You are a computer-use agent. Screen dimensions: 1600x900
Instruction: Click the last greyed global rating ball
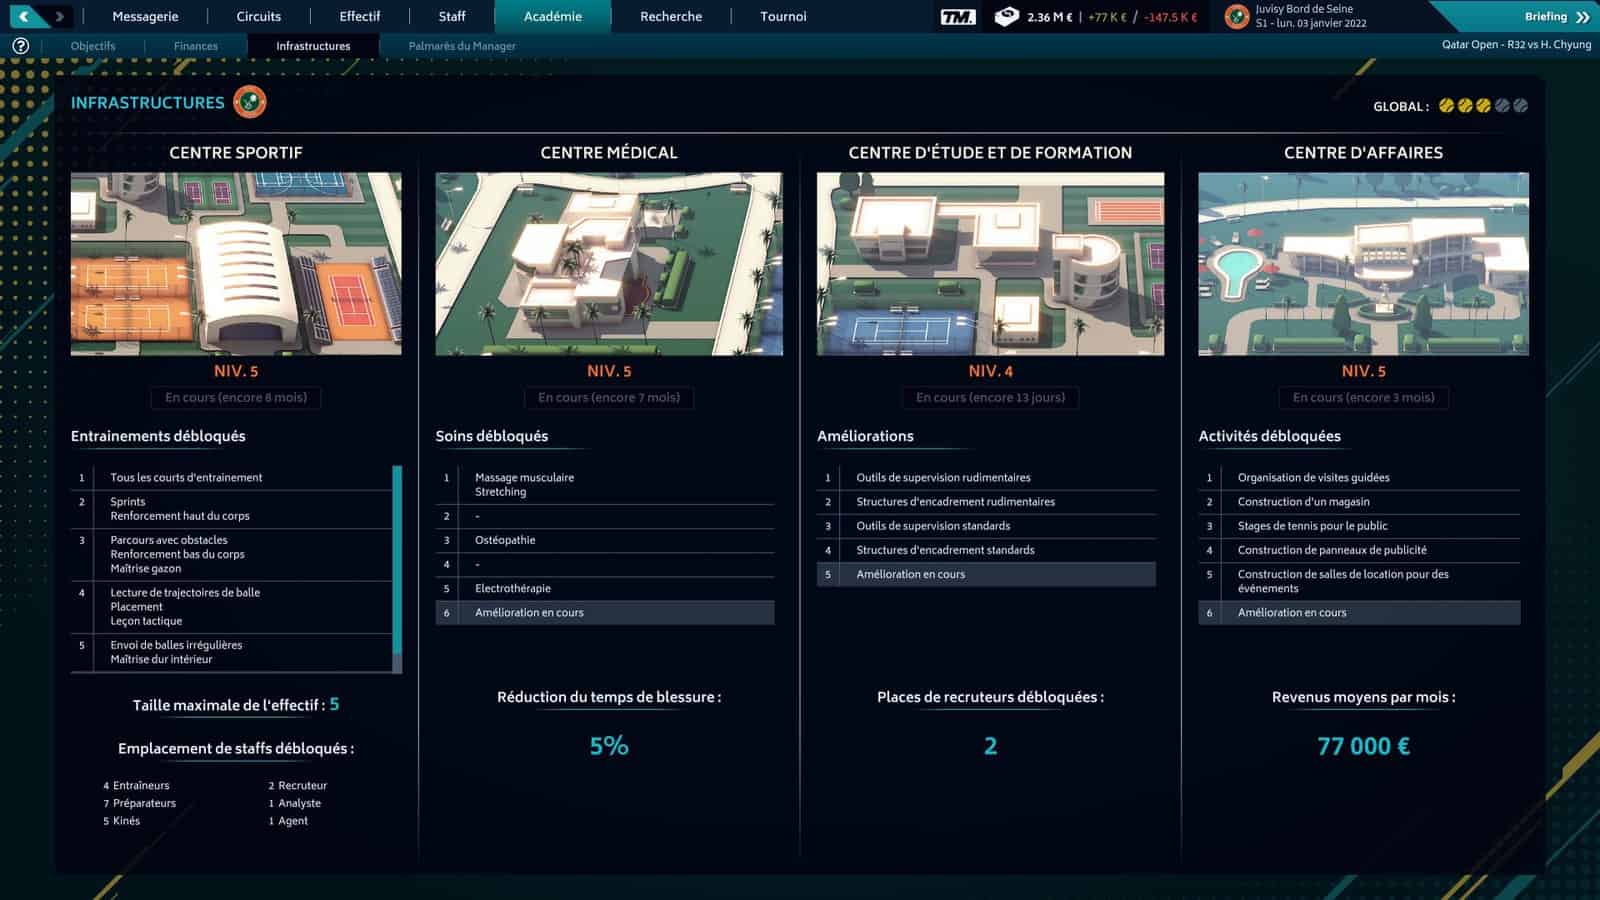(x=1520, y=106)
